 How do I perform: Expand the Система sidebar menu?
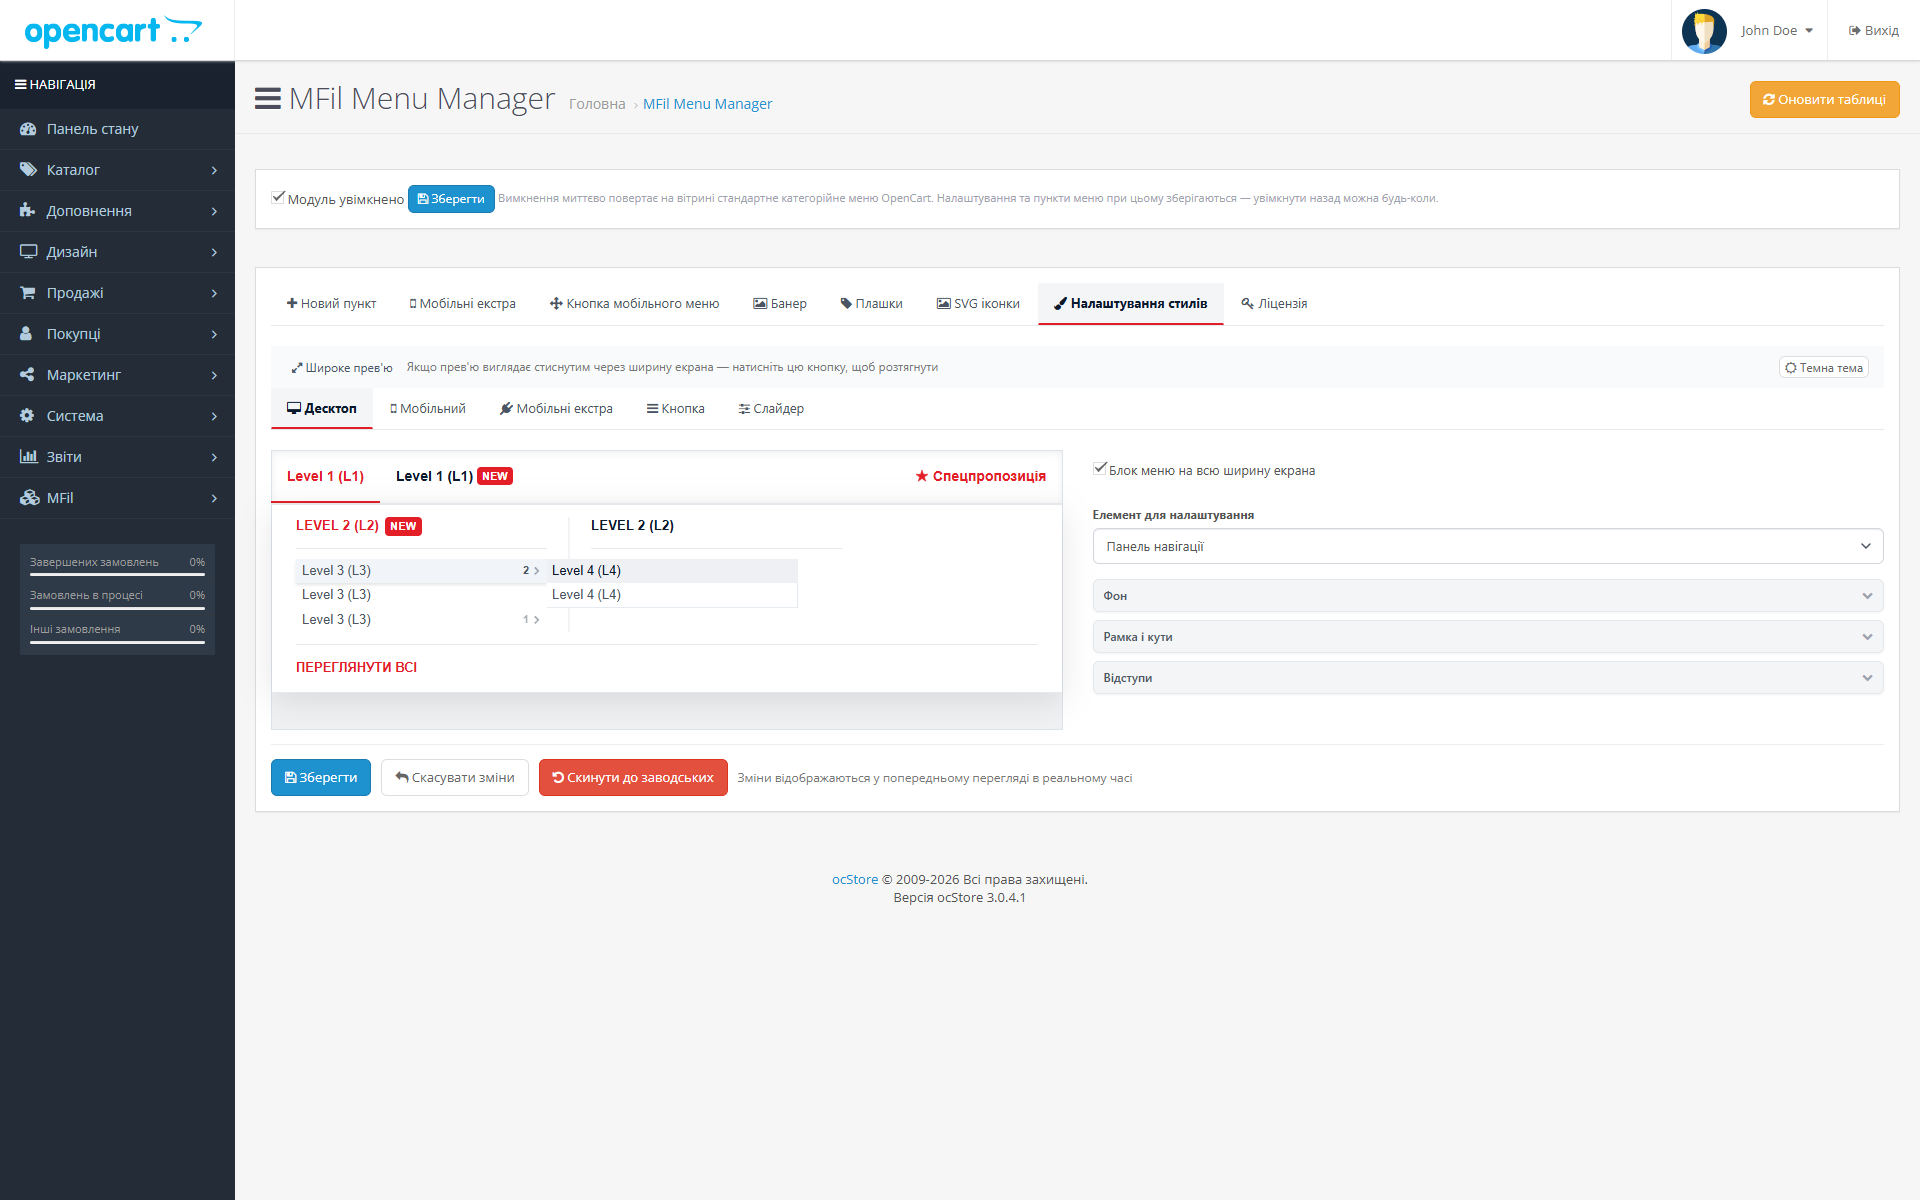click(x=117, y=416)
